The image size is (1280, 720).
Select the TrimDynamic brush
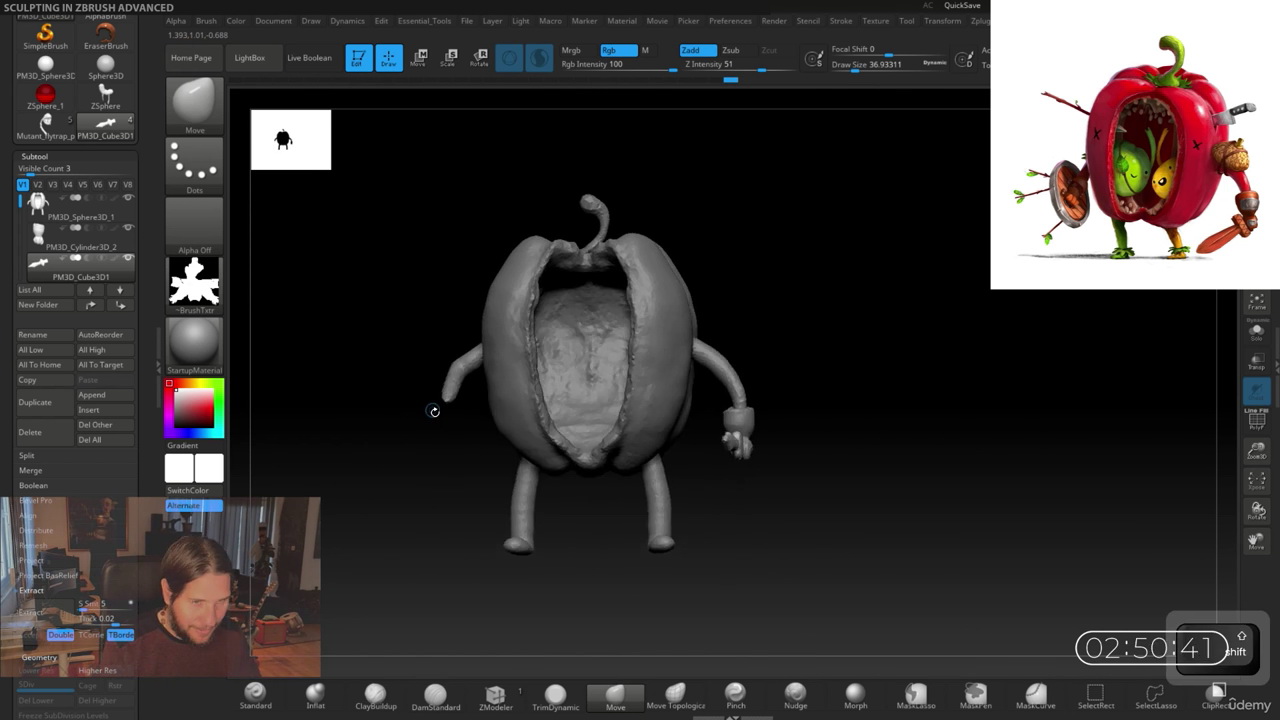(x=555, y=696)
